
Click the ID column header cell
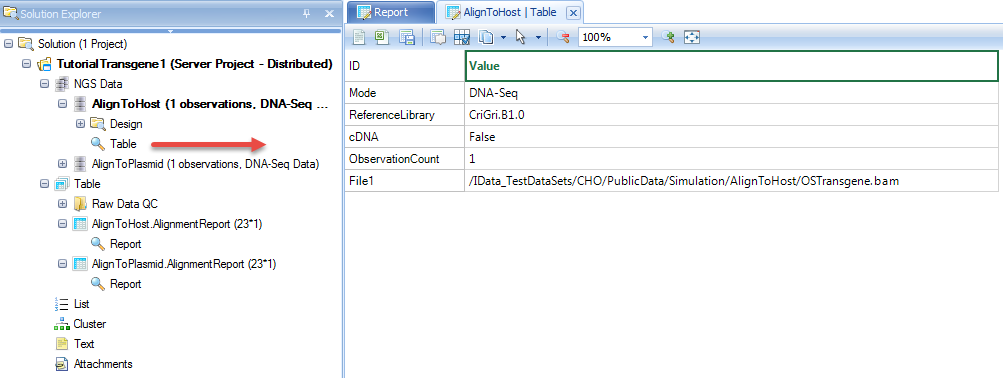(x=404, y=66)
